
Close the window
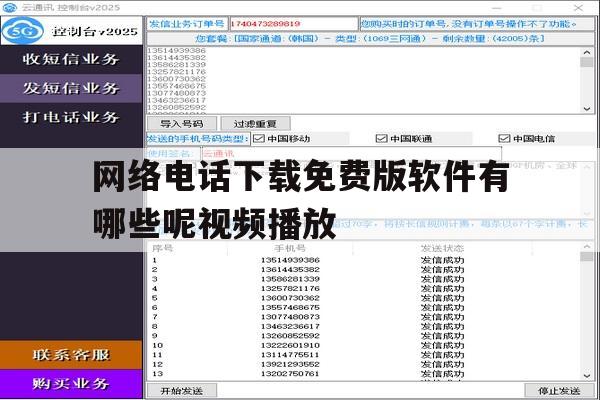[578, 7]
